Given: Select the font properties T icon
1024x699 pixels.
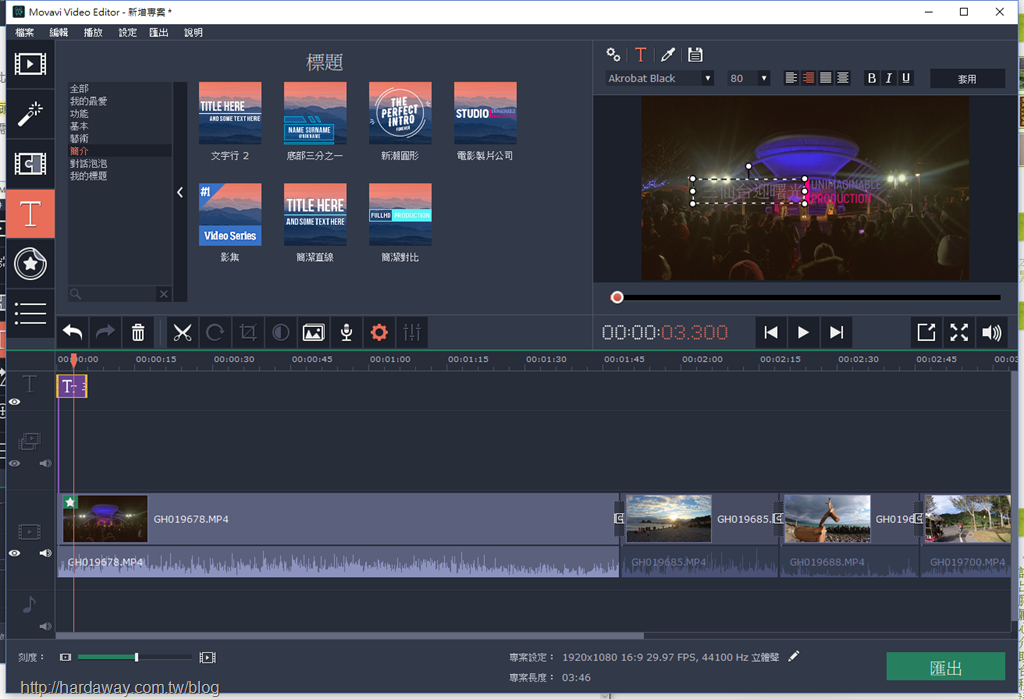Looking at the screenshot, I should click(x=640, y=55).
